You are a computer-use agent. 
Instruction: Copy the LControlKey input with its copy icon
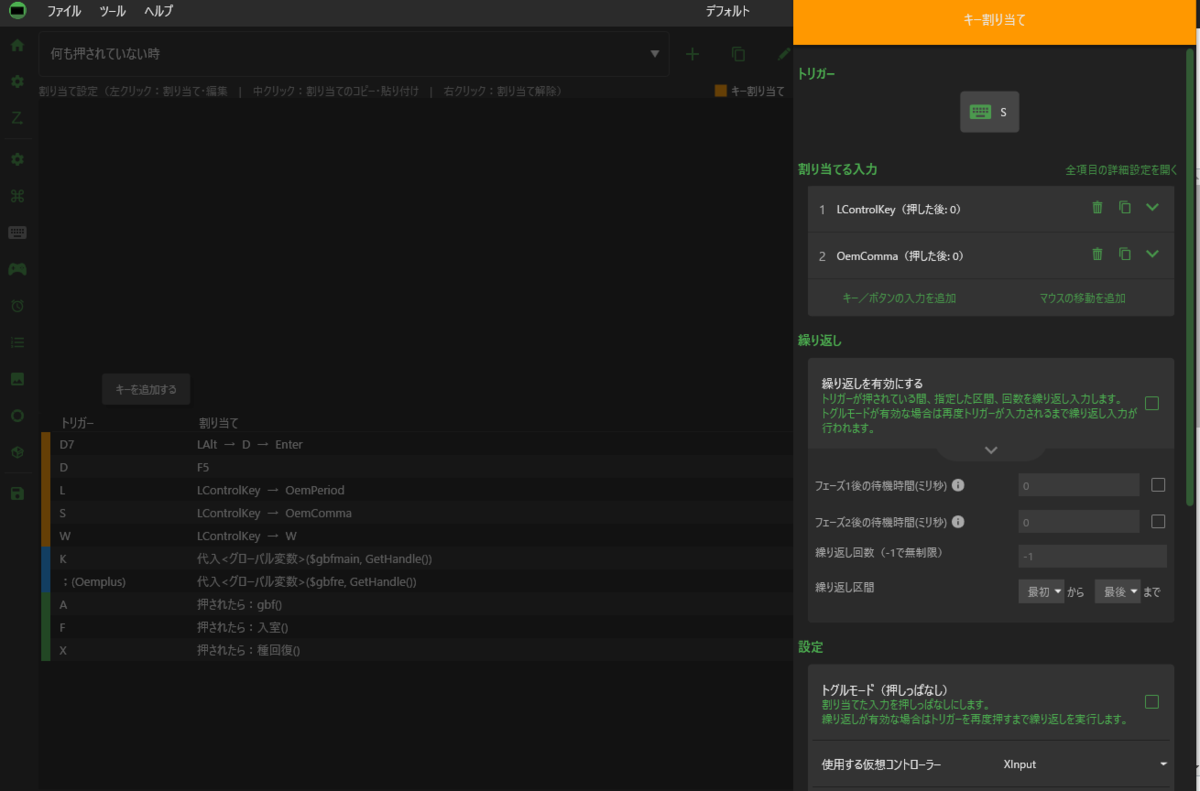pos(1124,208)
